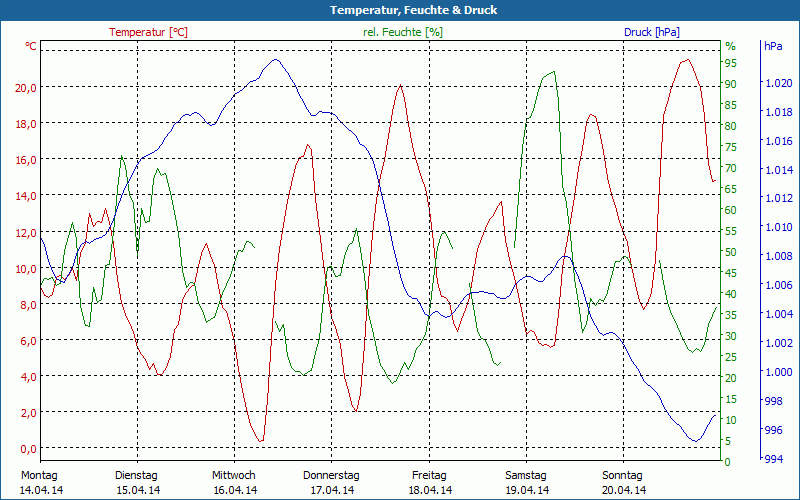This screenshot has height=500, width=800.
Task: Select the "Montag 14.04.14" date label
Action: tap(40, 482)
